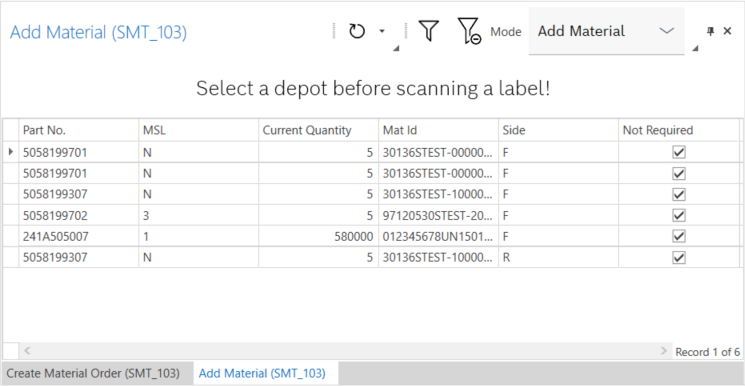The width and height of the screenshot is (745, 386).
Task: Toggle Not Required for 5058199307 side F row
Action: tap(679, 194)
